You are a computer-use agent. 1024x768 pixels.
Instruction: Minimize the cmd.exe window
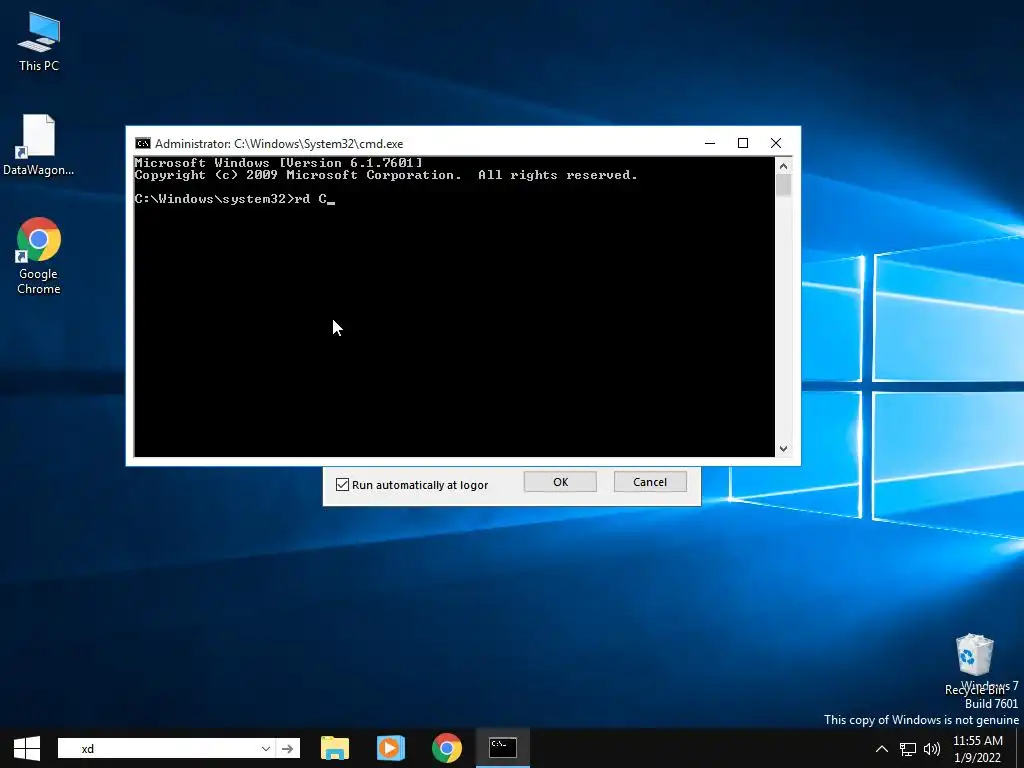pyautogui.click(x=710, y=143)
